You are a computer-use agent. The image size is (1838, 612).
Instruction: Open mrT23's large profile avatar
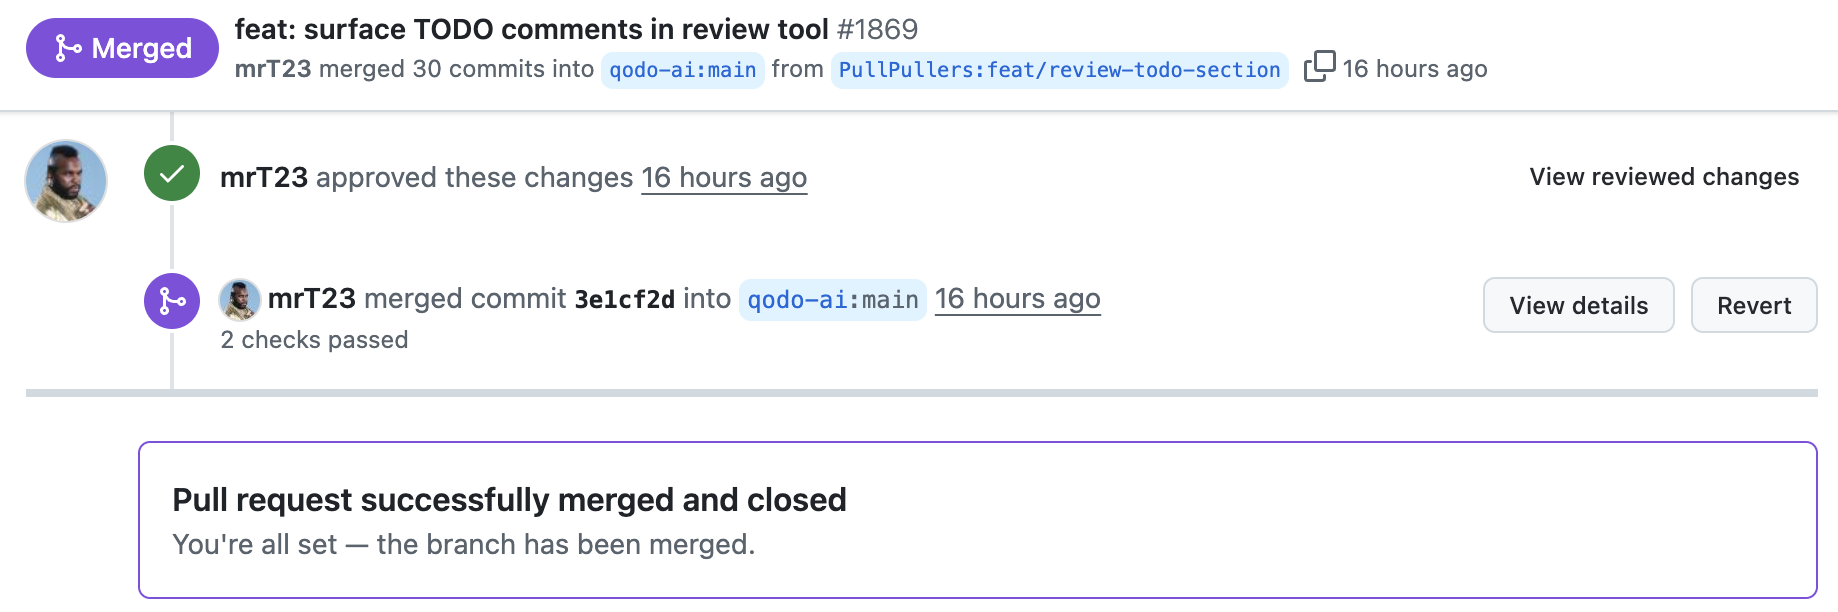(x=66, y=181)
